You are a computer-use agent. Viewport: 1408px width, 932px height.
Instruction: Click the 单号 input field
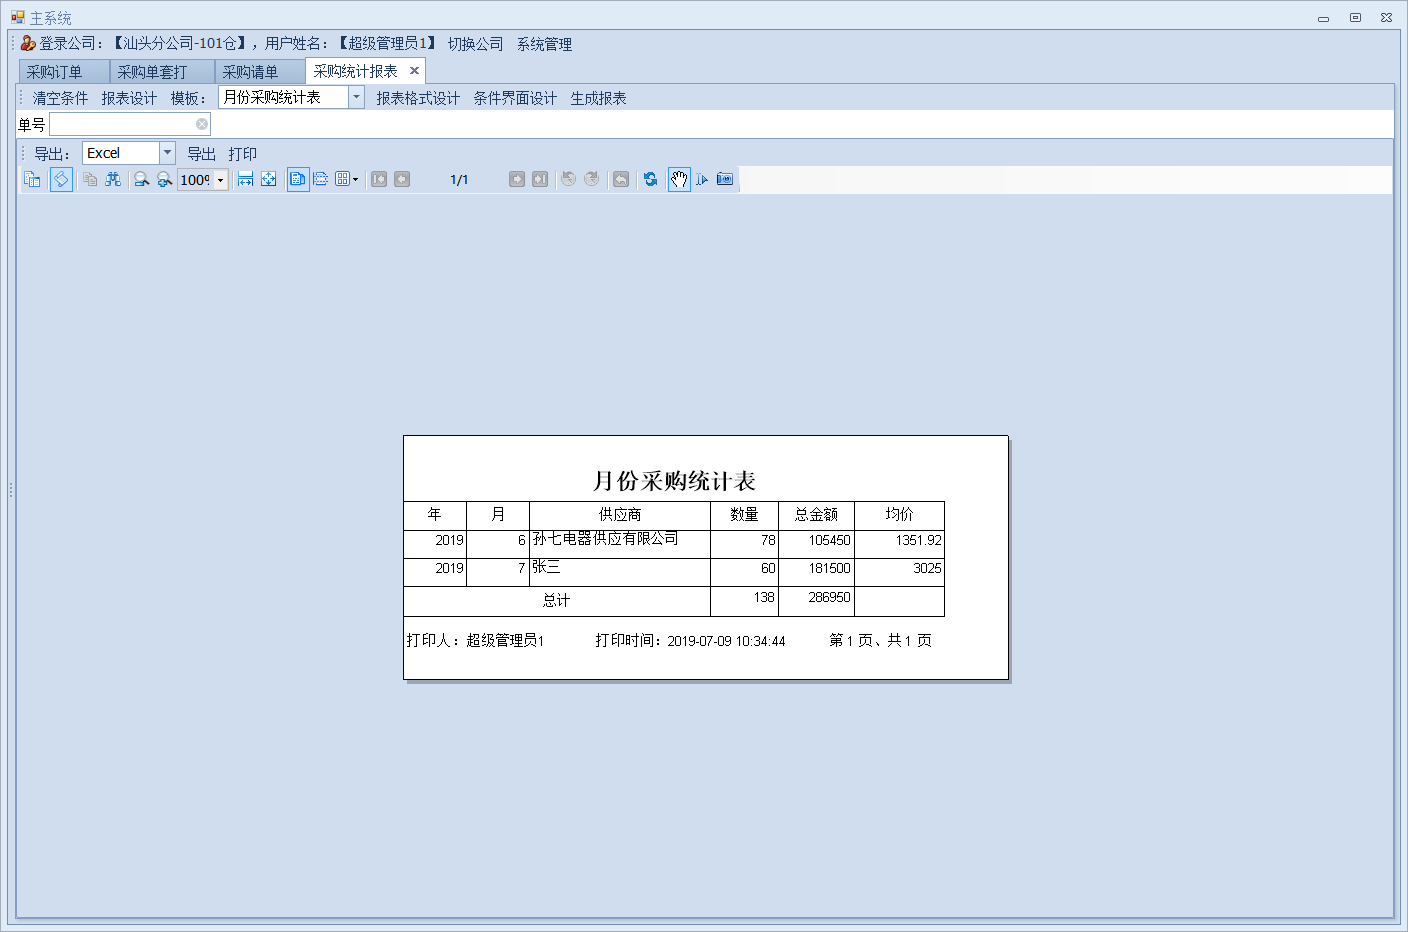click(130, 124)
